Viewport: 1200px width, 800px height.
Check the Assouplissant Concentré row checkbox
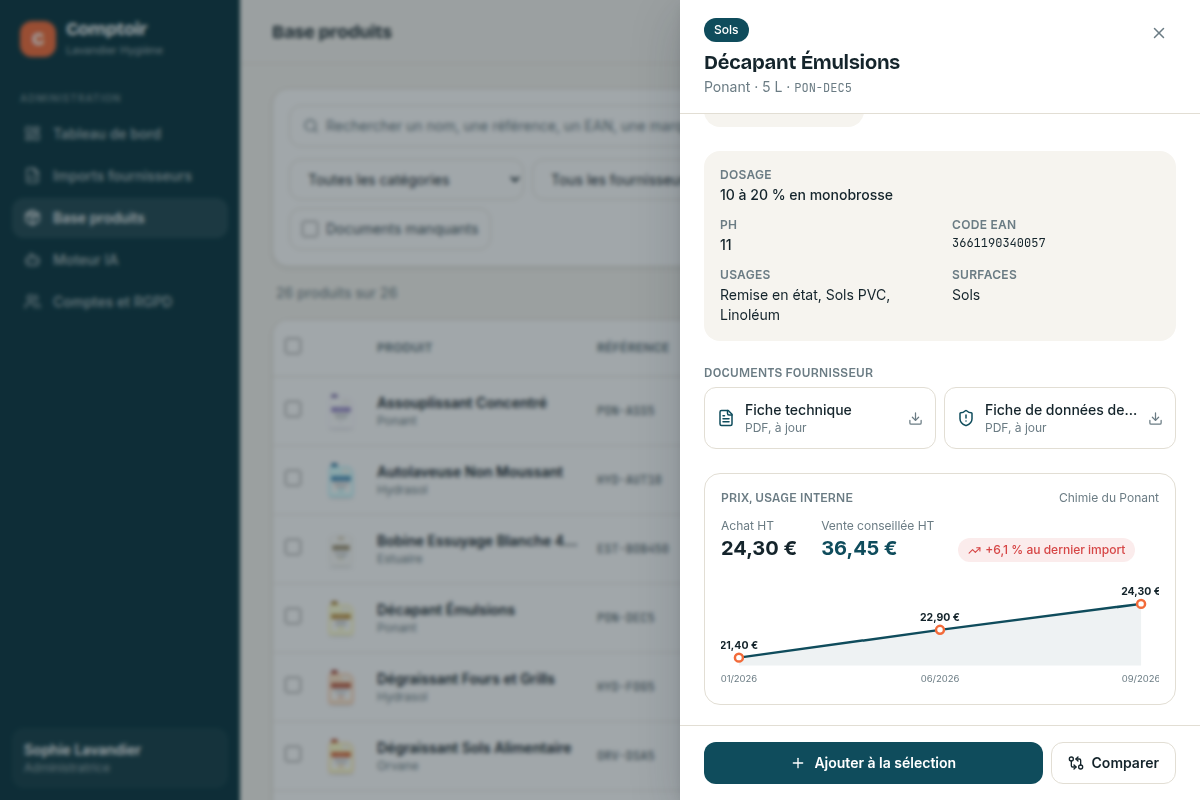[293, 409]
